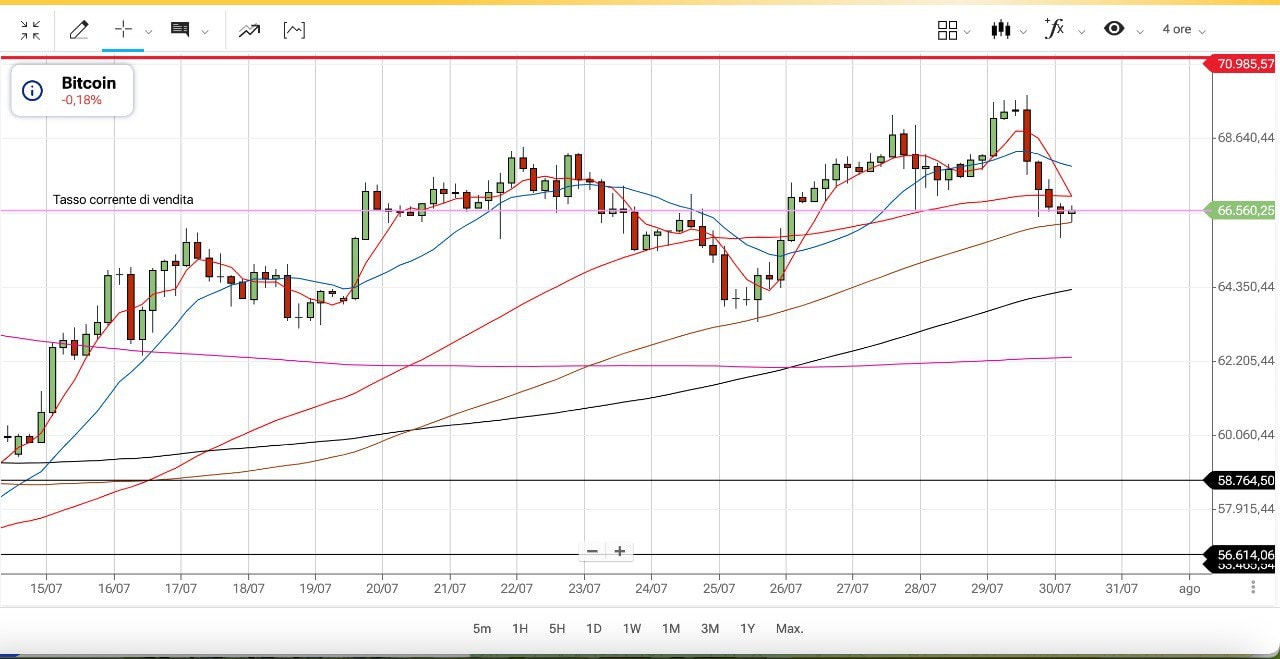This screenshot has width=1280, height=659.
Task: Click the 'ago' month axis label
Action: click(1189, 590)
